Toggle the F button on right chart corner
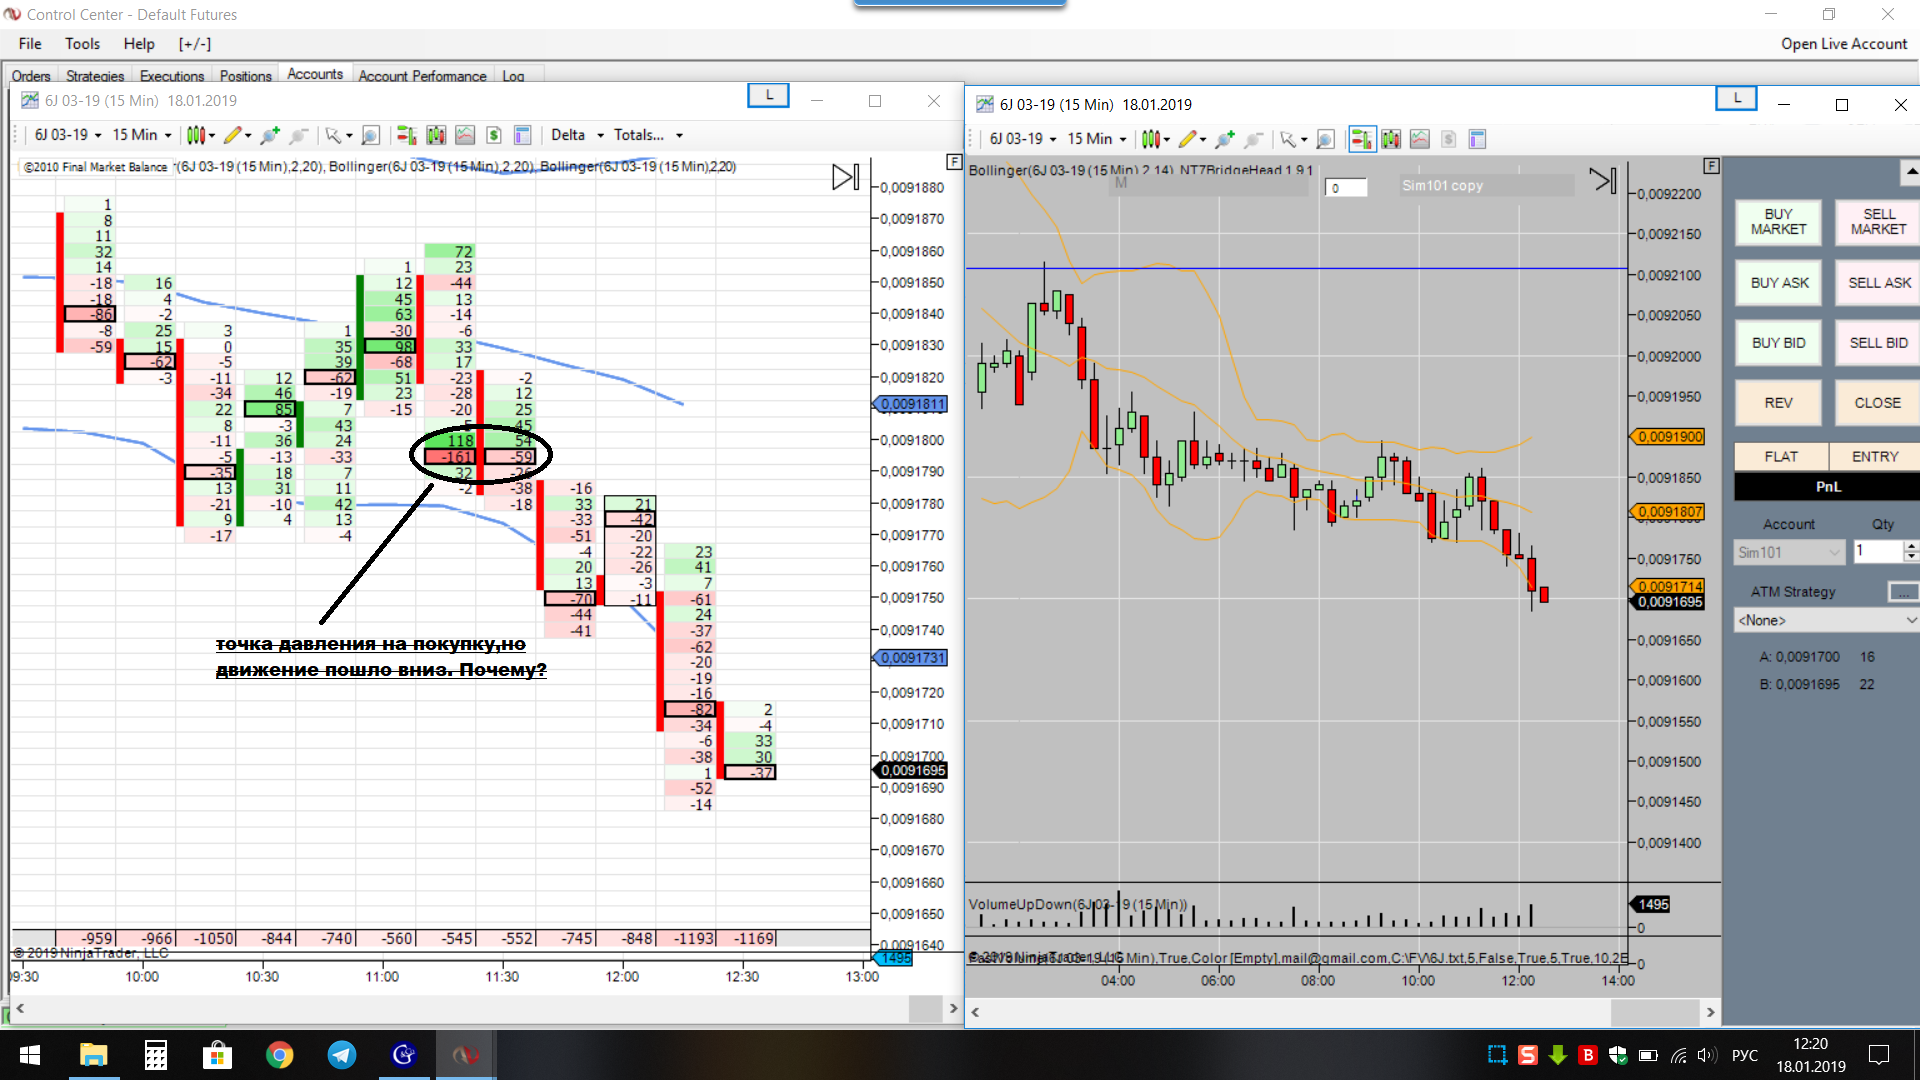Screen dimensions: 1920x1080 click(x=1711, y=166)
